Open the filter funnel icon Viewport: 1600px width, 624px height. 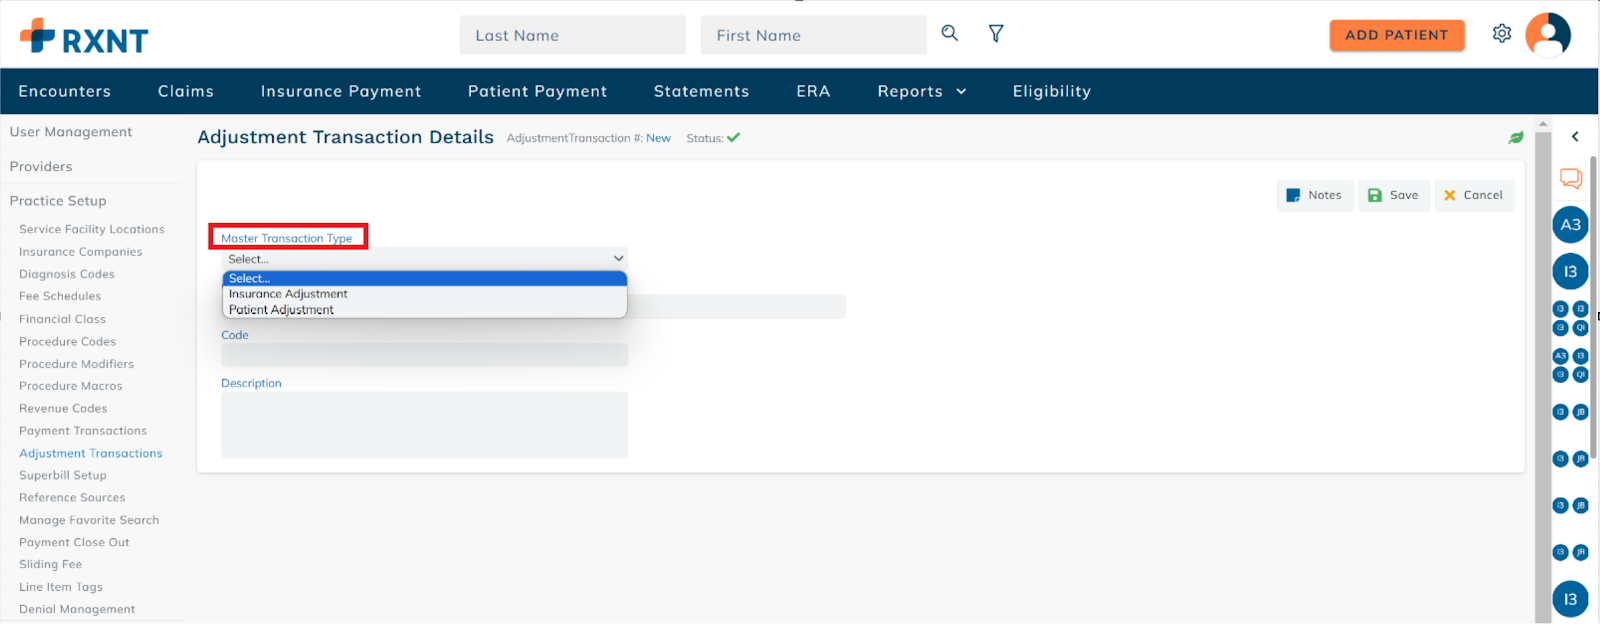[996, 34]
